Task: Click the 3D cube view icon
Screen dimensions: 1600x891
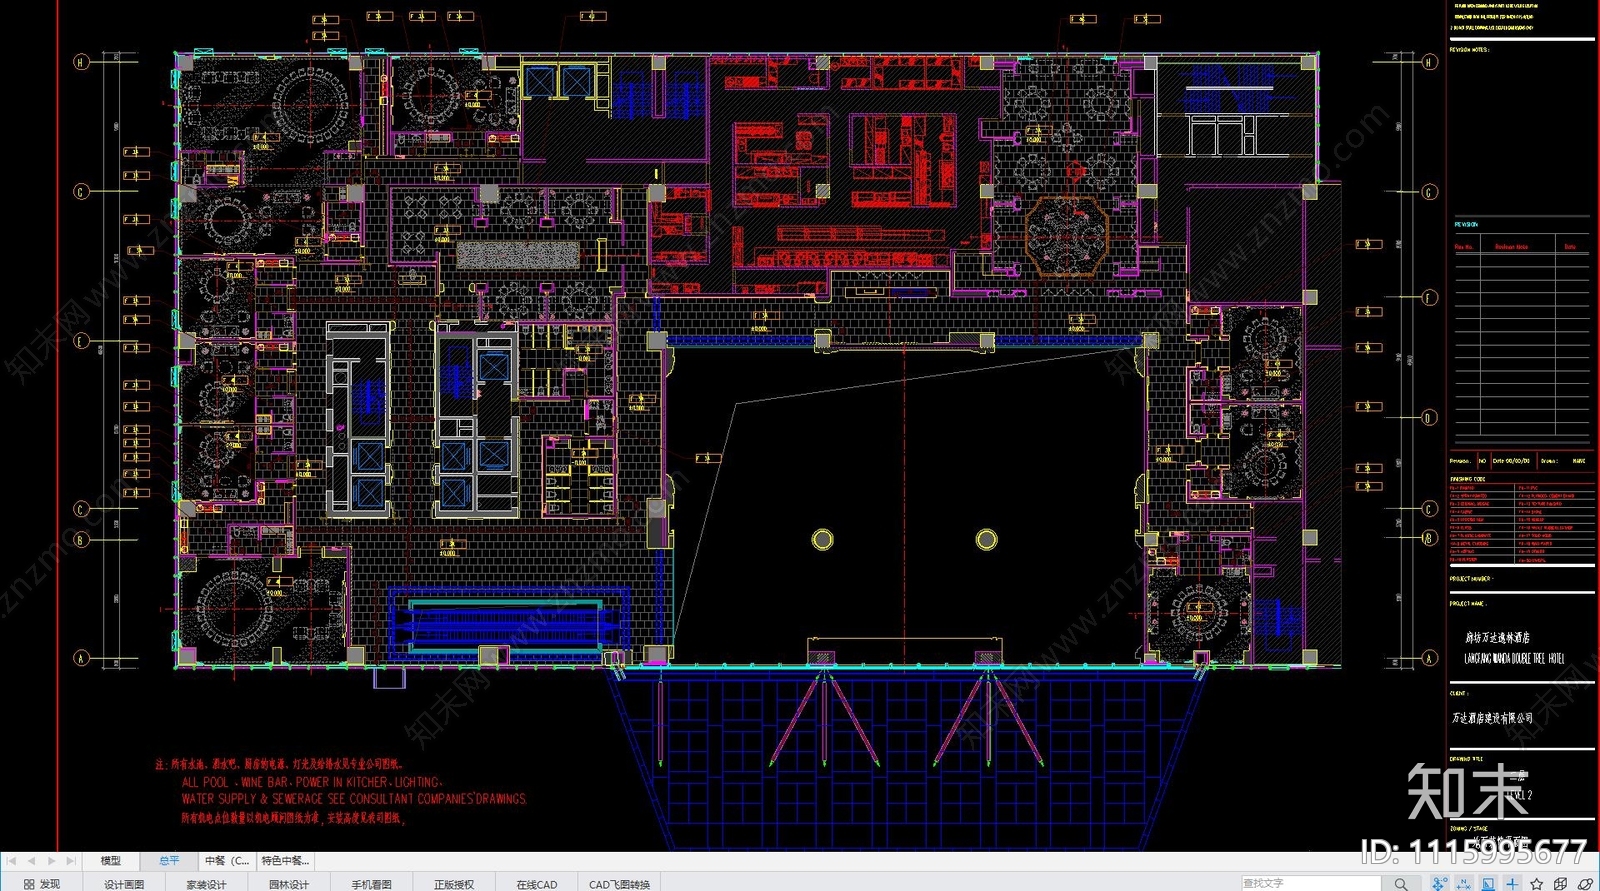Action: click(x=1561, y=883)
